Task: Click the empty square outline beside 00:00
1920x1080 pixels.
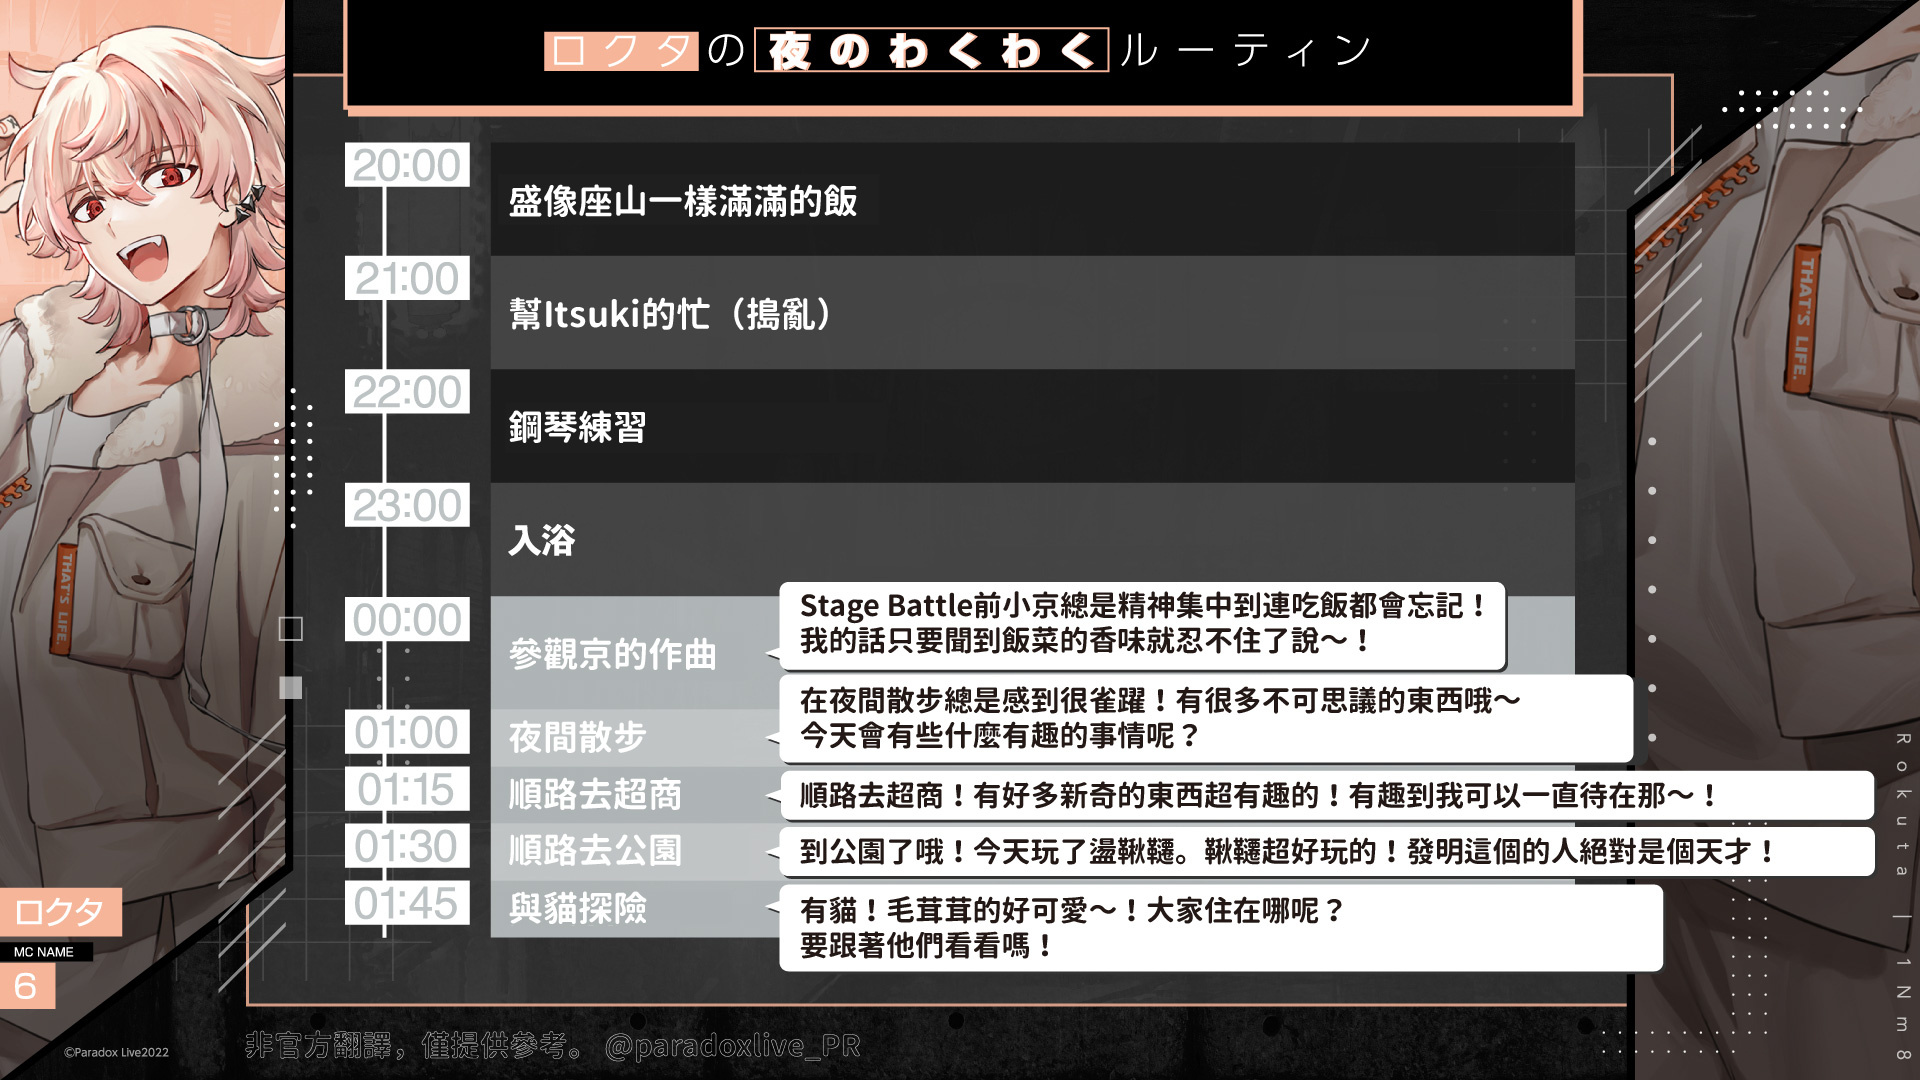Action: click(290, 628)
